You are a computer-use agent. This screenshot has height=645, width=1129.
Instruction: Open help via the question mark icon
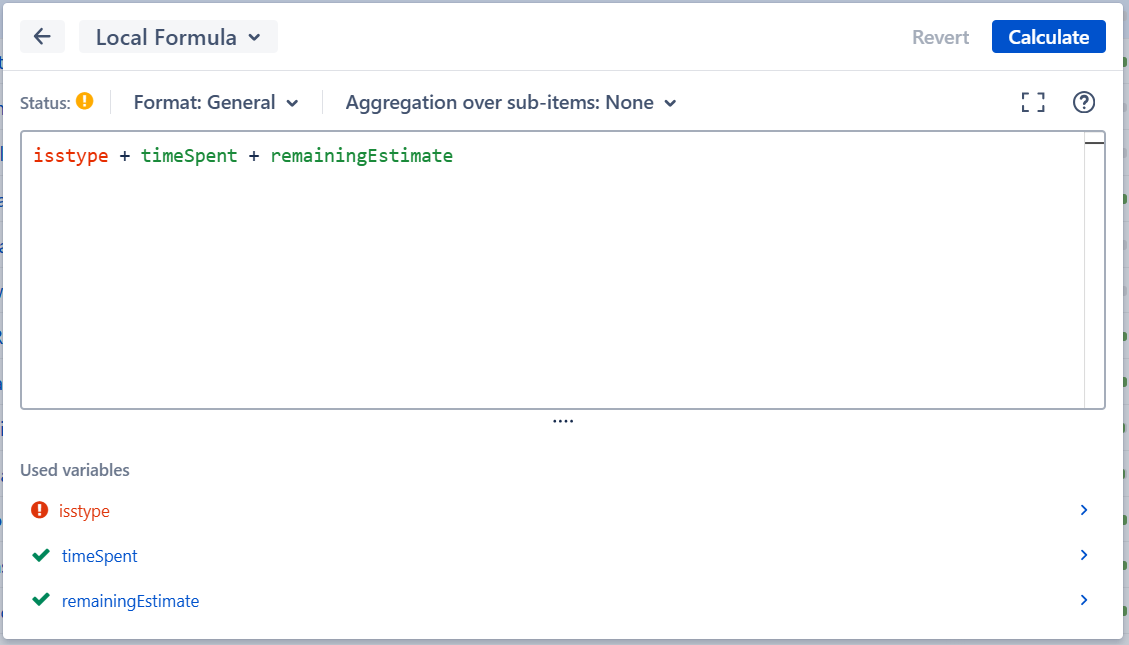[x=1083, y=101]
